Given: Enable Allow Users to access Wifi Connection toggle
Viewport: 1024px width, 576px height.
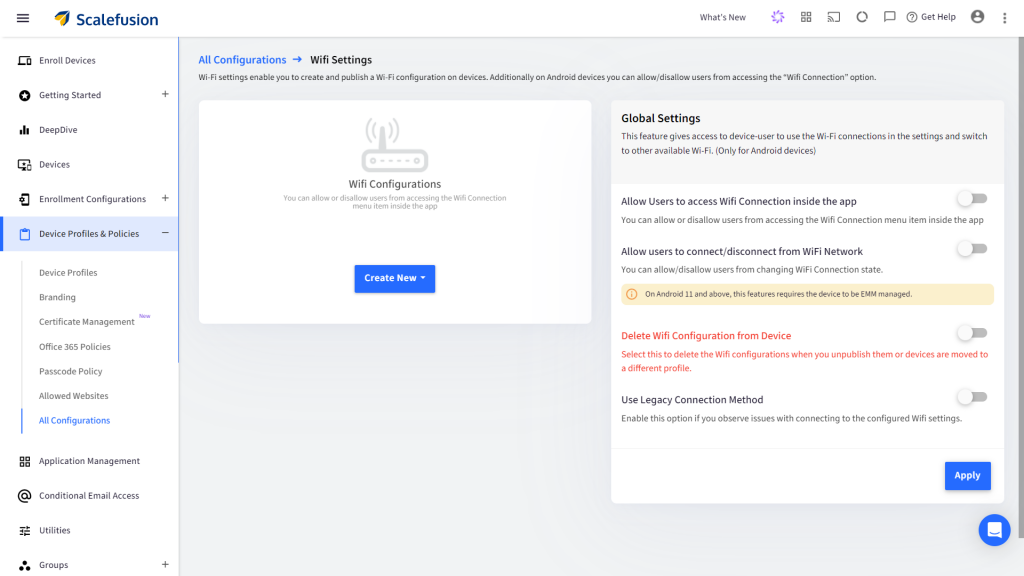Looking at the screenshot, I should [x=971, y=199].
